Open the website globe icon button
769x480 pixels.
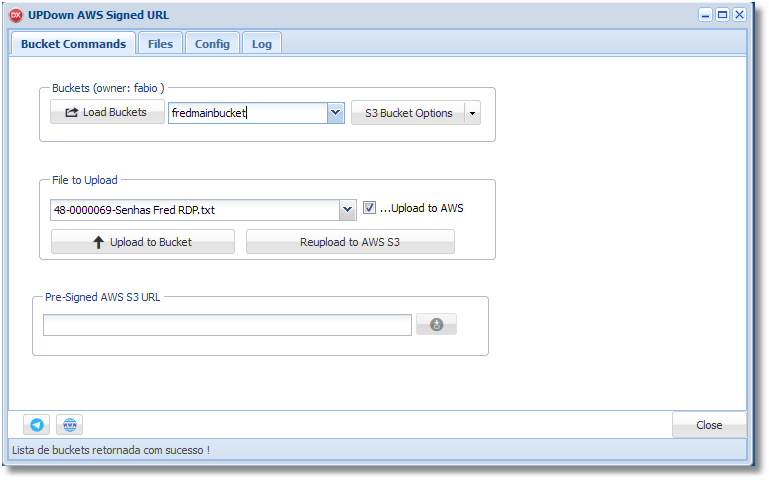[70, 425]
